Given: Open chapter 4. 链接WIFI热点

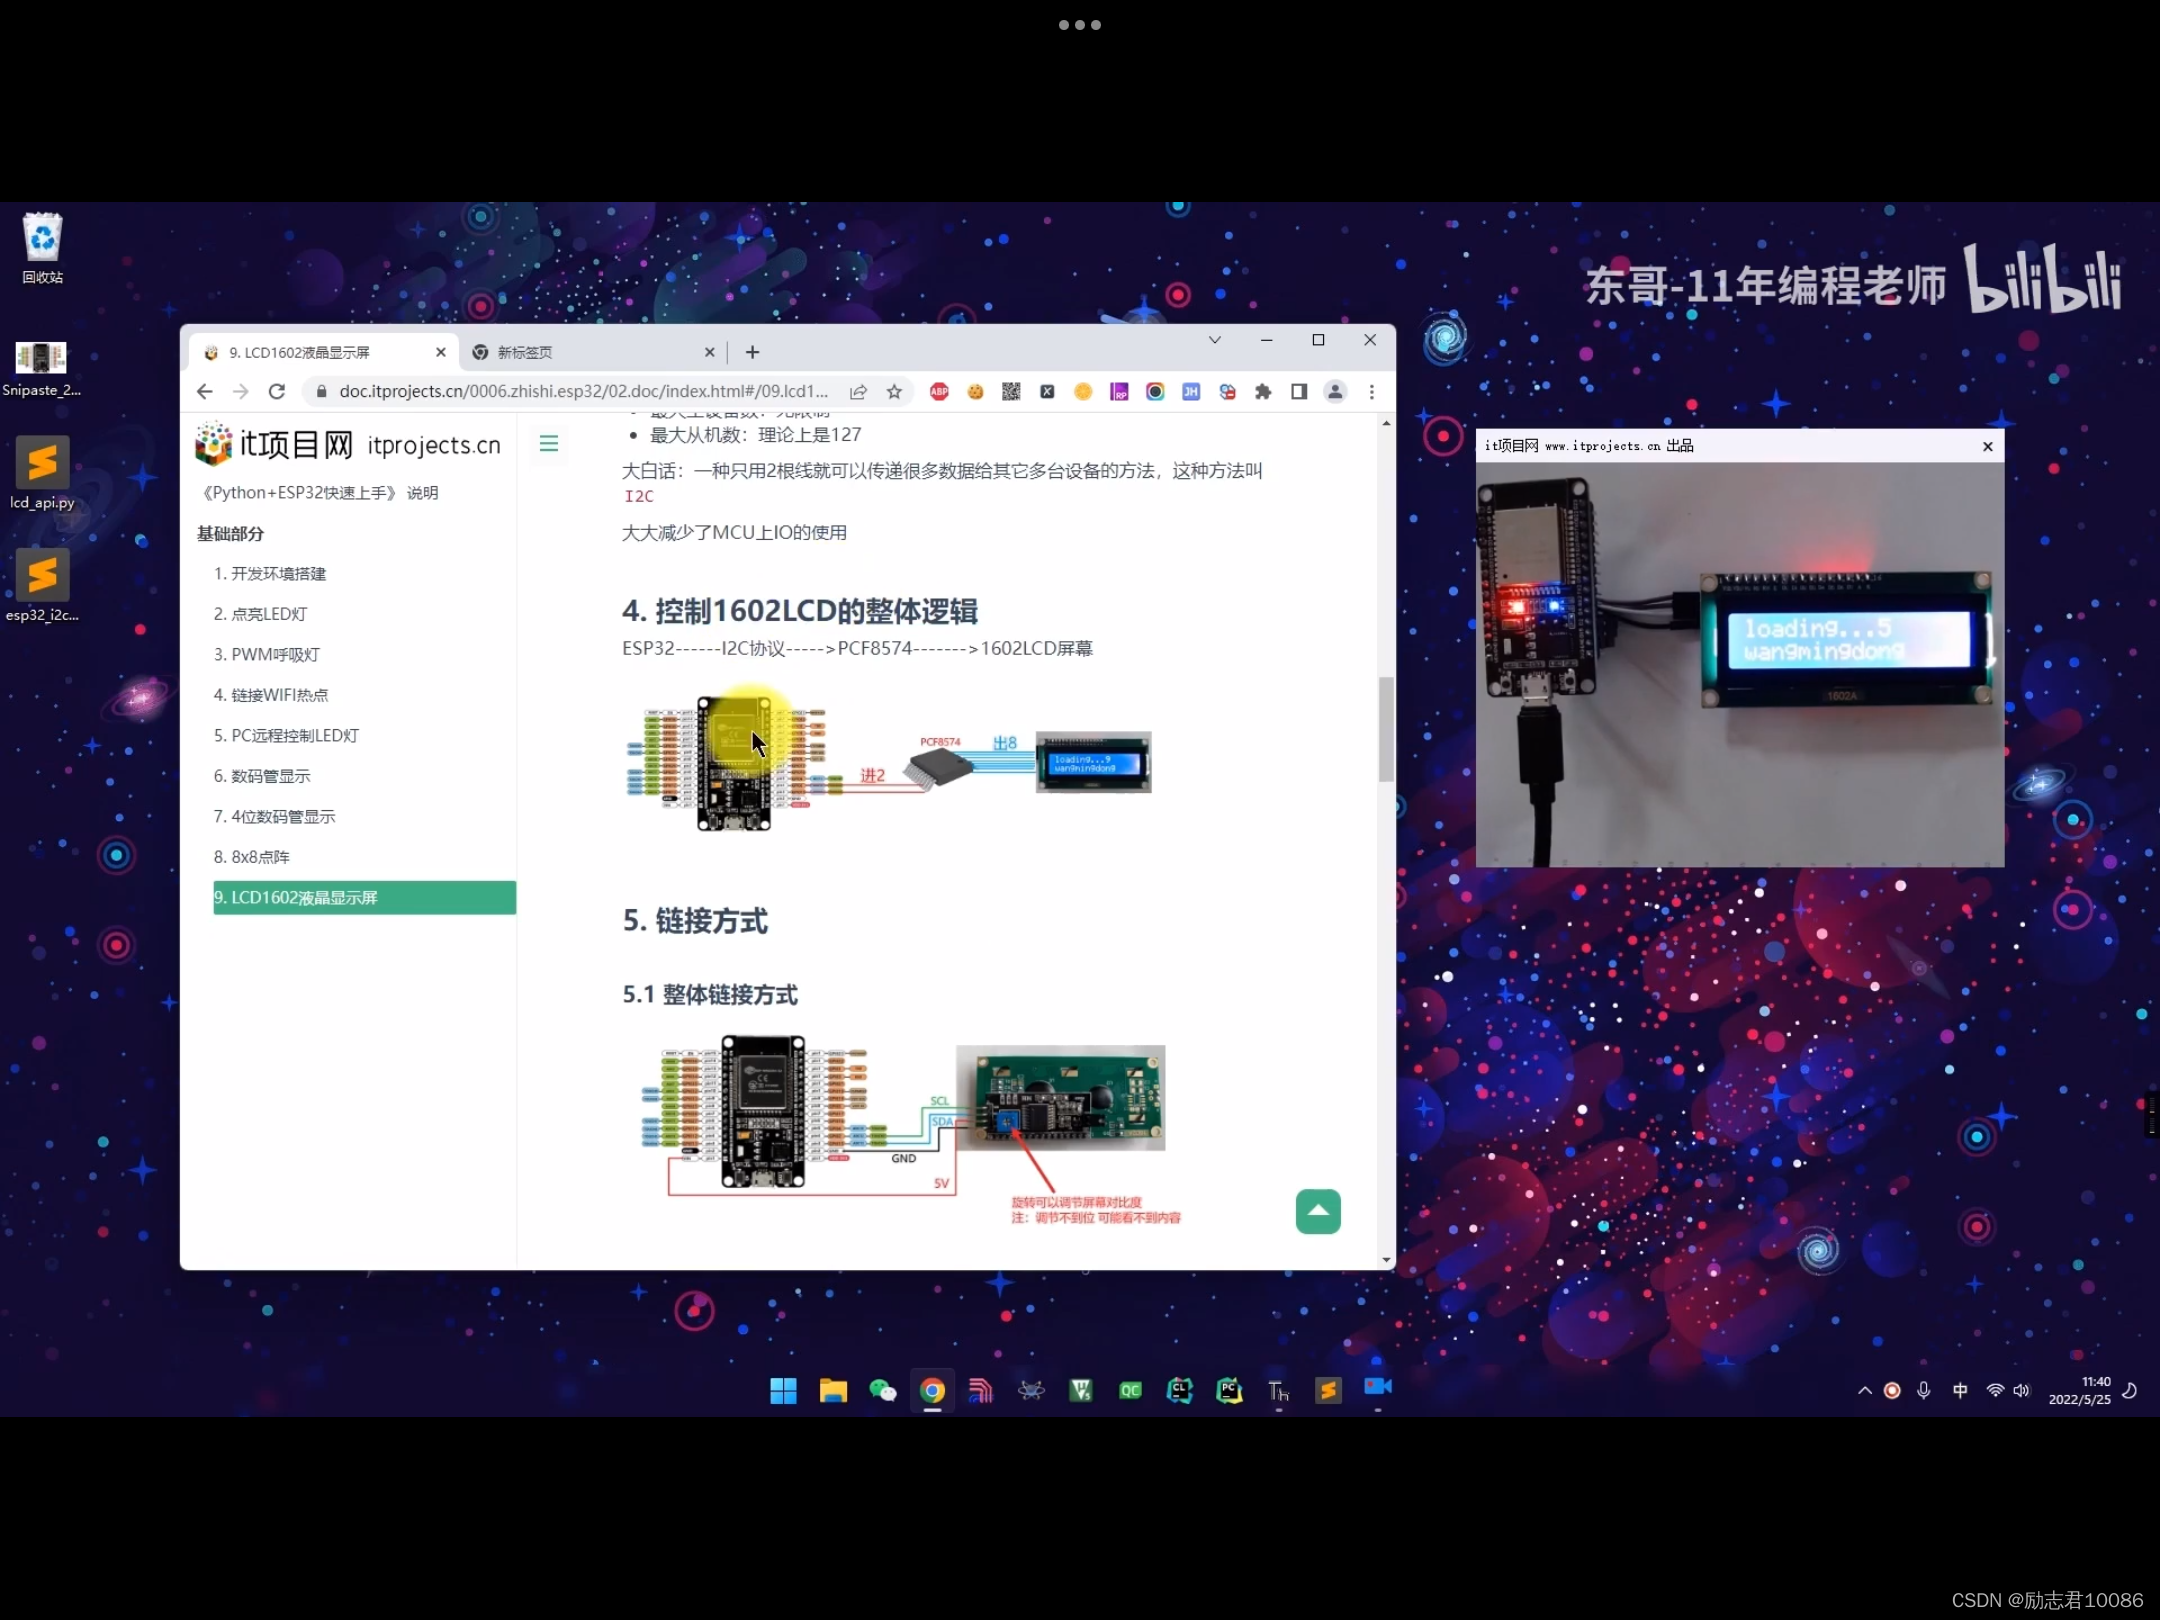Looking at the screenshot, I should (x=270, y=695).
